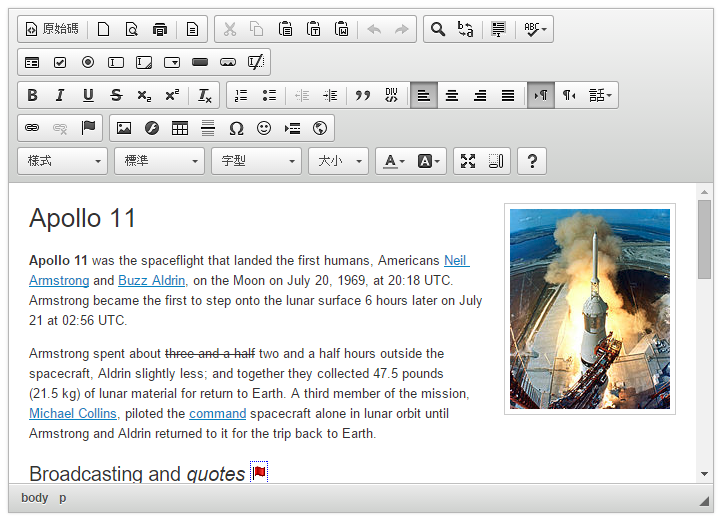The height and width of the screenshot is (519, 720).
Task: Toggle left text alignment
Action: 424,95
